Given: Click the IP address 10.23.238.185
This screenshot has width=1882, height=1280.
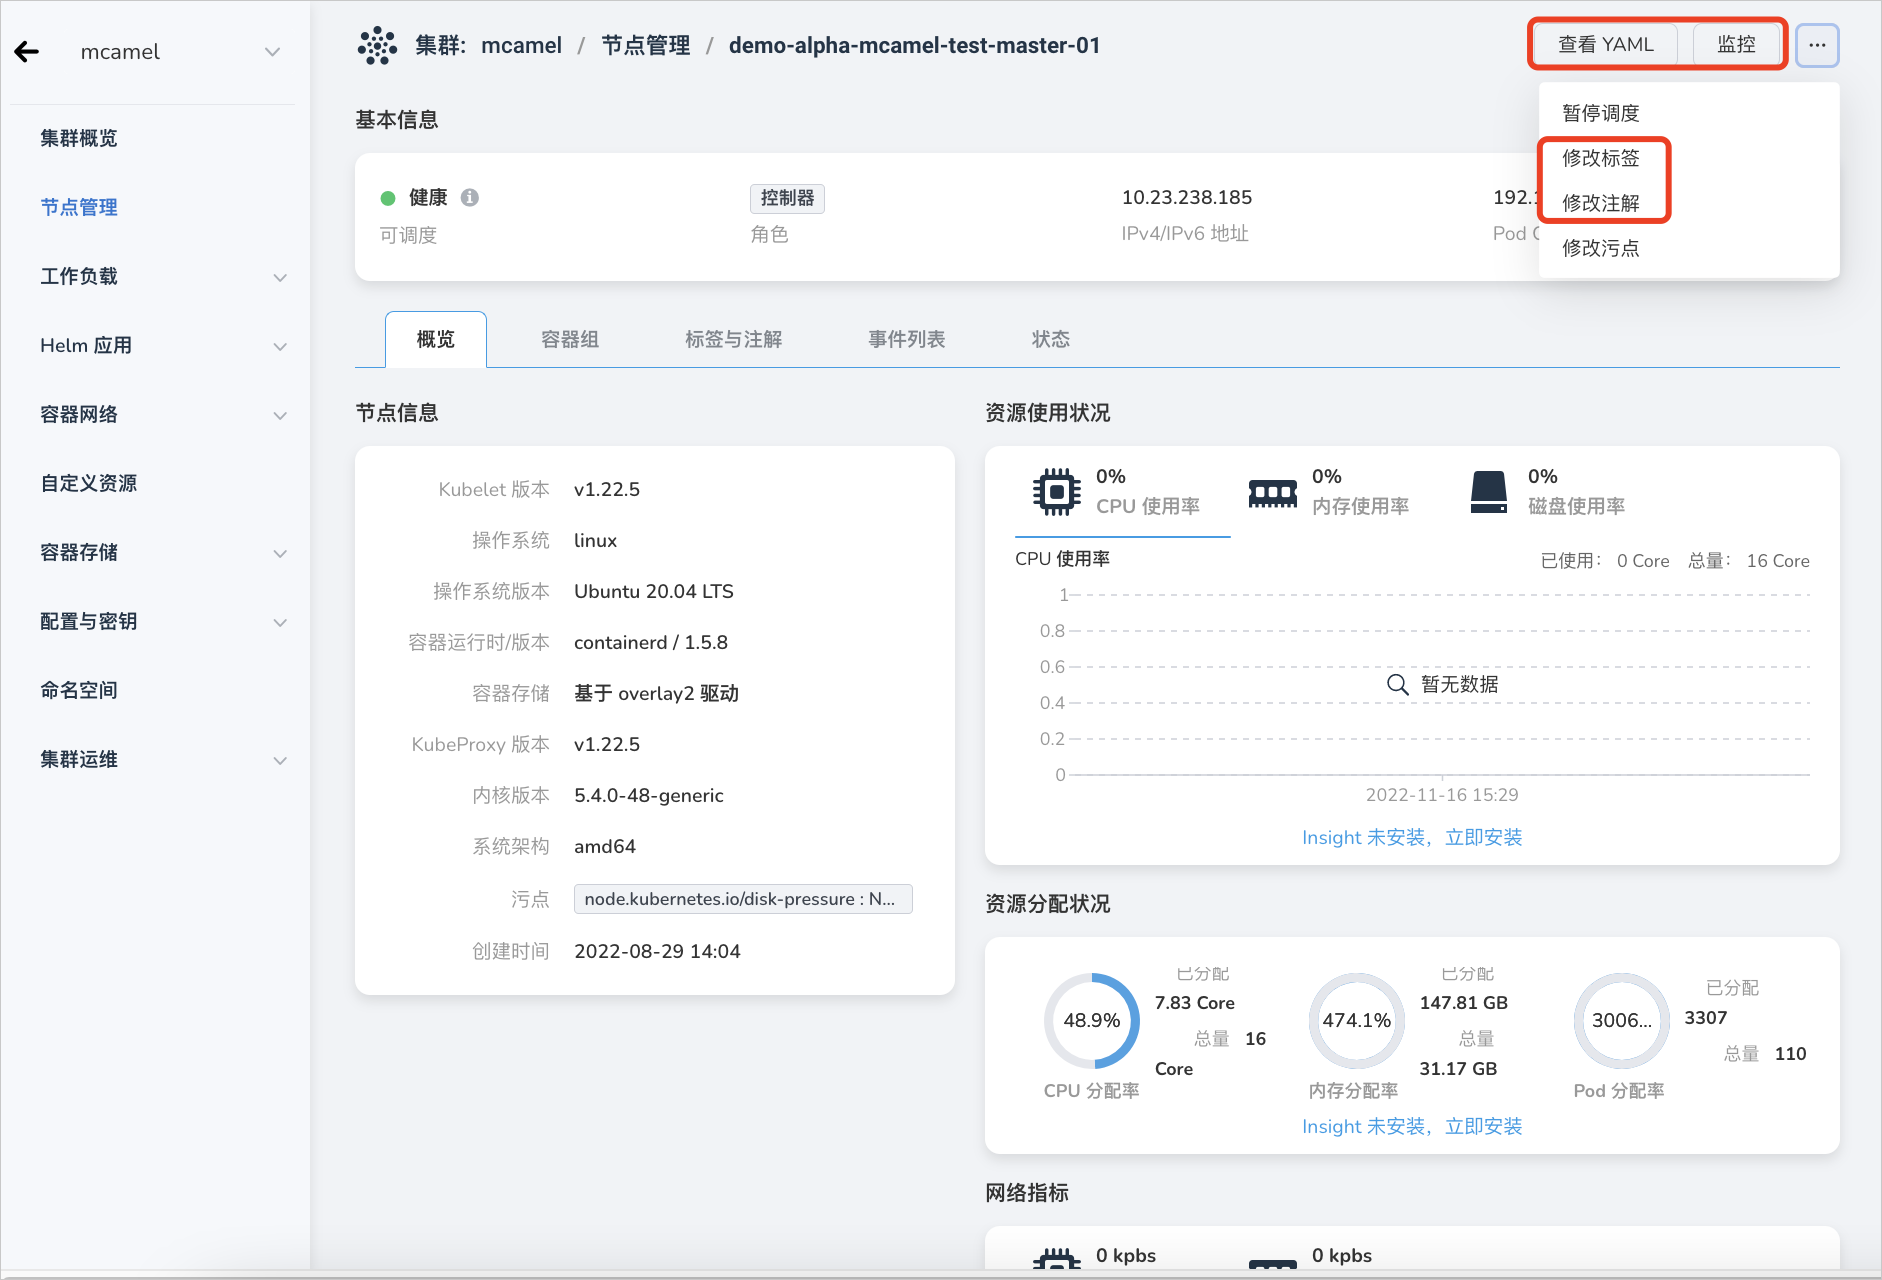Looking at the screenshot, I should 1187,197.
